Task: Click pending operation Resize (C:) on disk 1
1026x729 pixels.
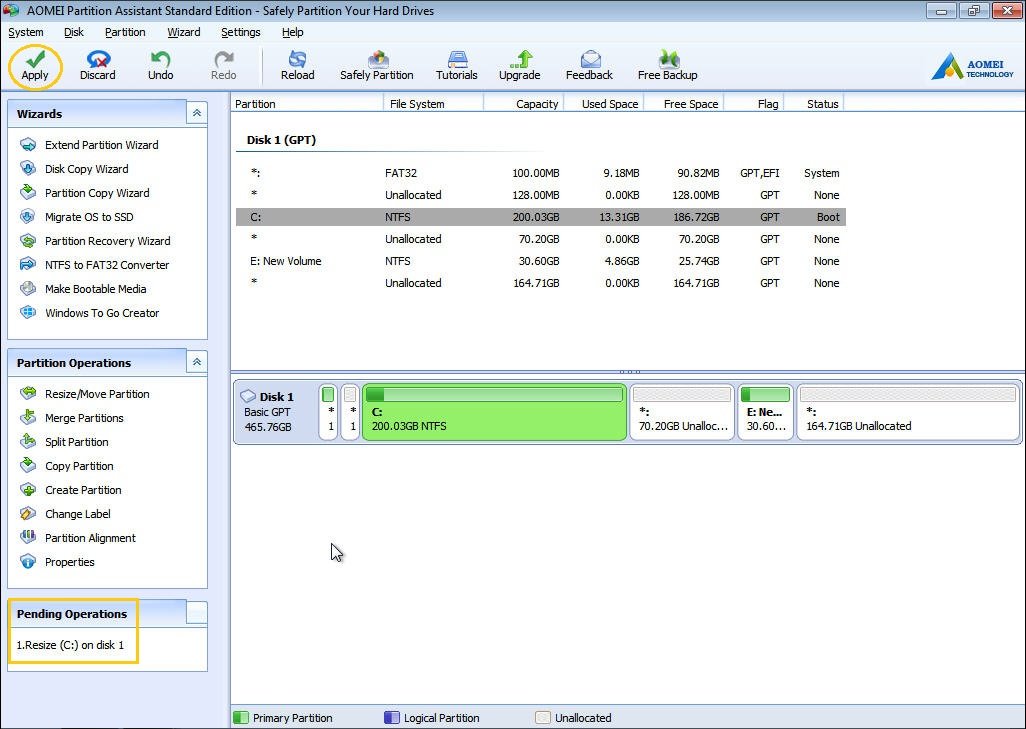Action: pos(70,645)
